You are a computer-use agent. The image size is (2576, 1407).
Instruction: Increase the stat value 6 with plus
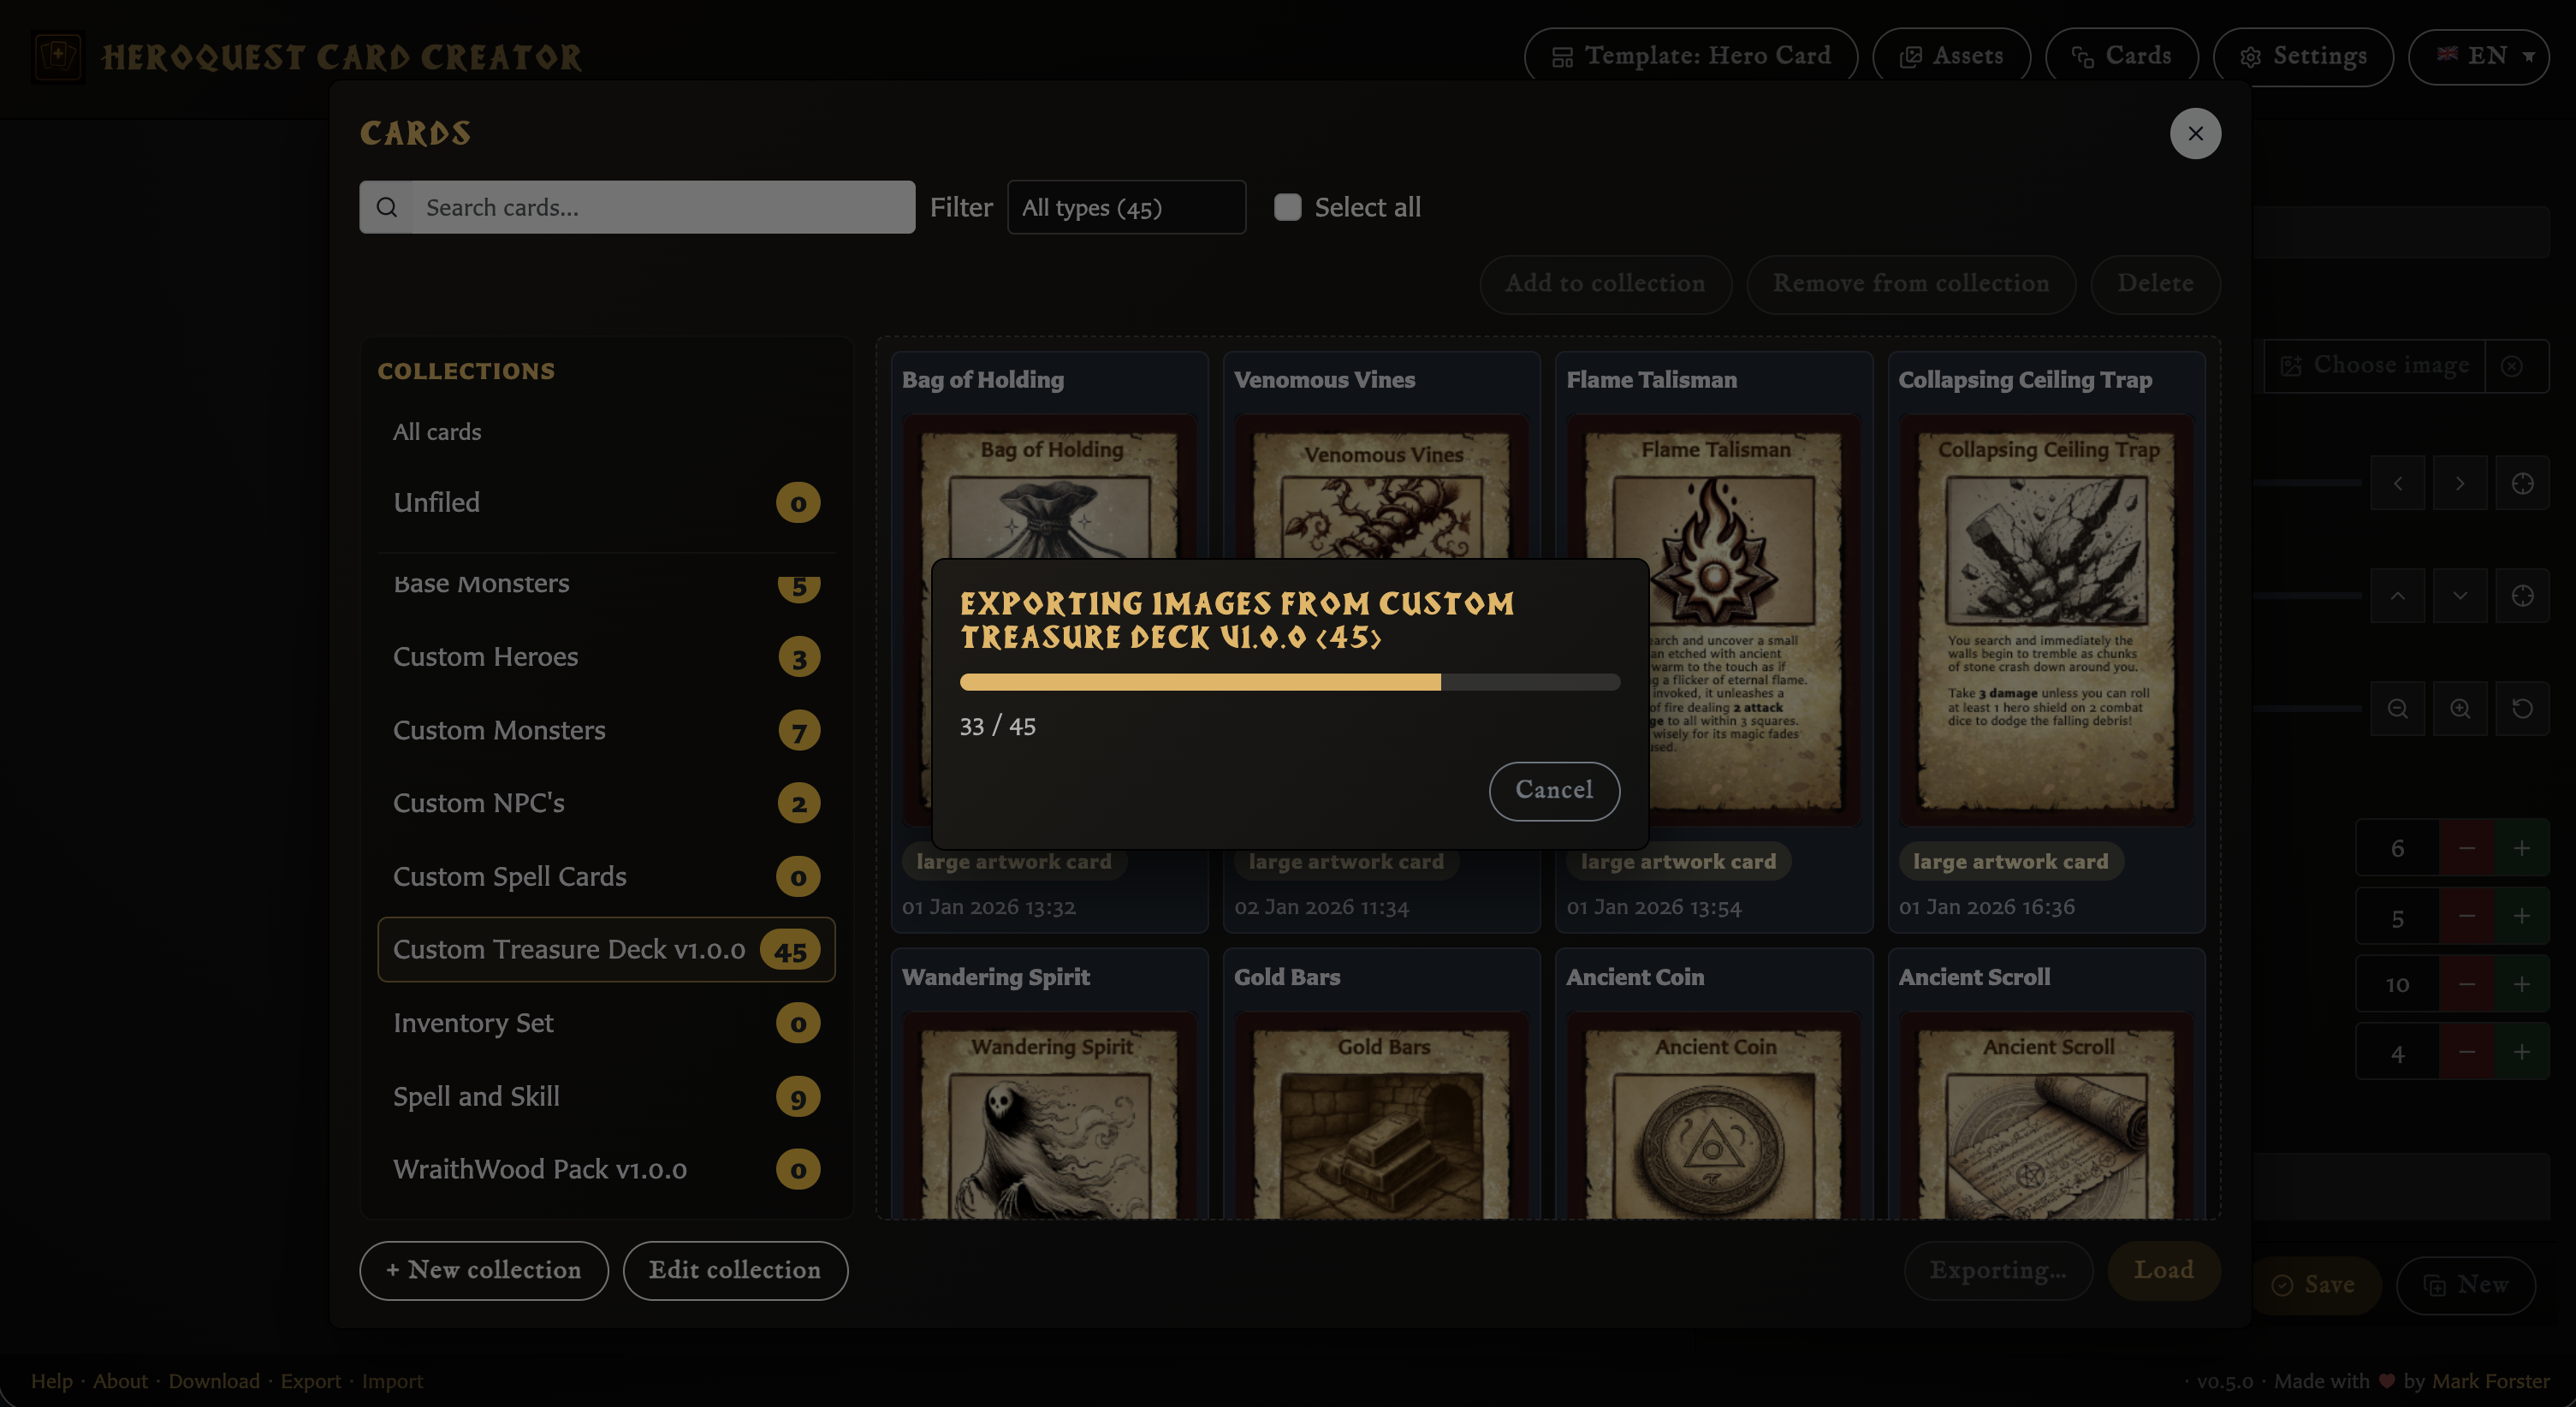tap(2522, 849)
